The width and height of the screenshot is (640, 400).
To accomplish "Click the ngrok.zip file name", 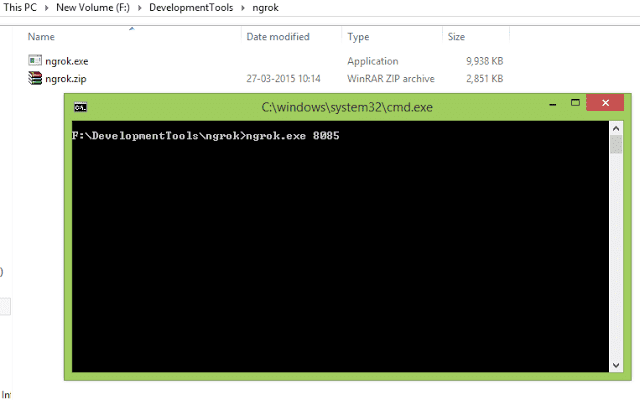I will pos(66,79).
